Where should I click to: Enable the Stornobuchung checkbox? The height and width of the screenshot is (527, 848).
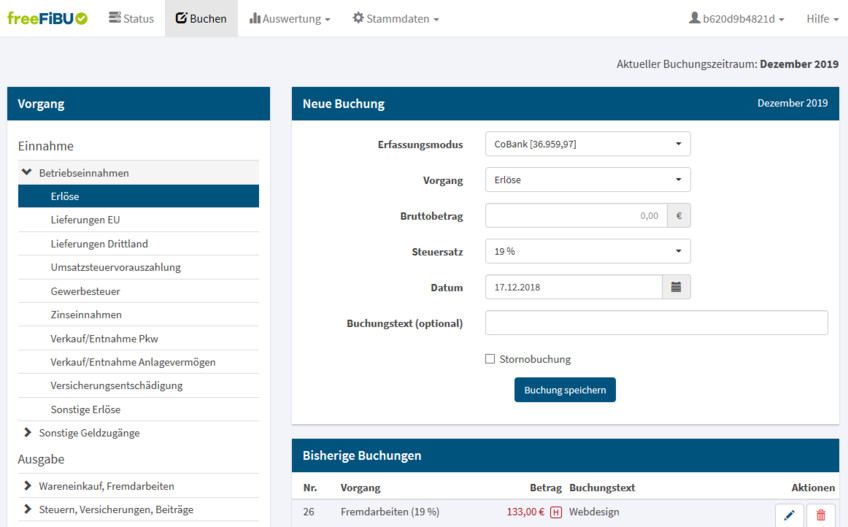(x=490, y=359)
